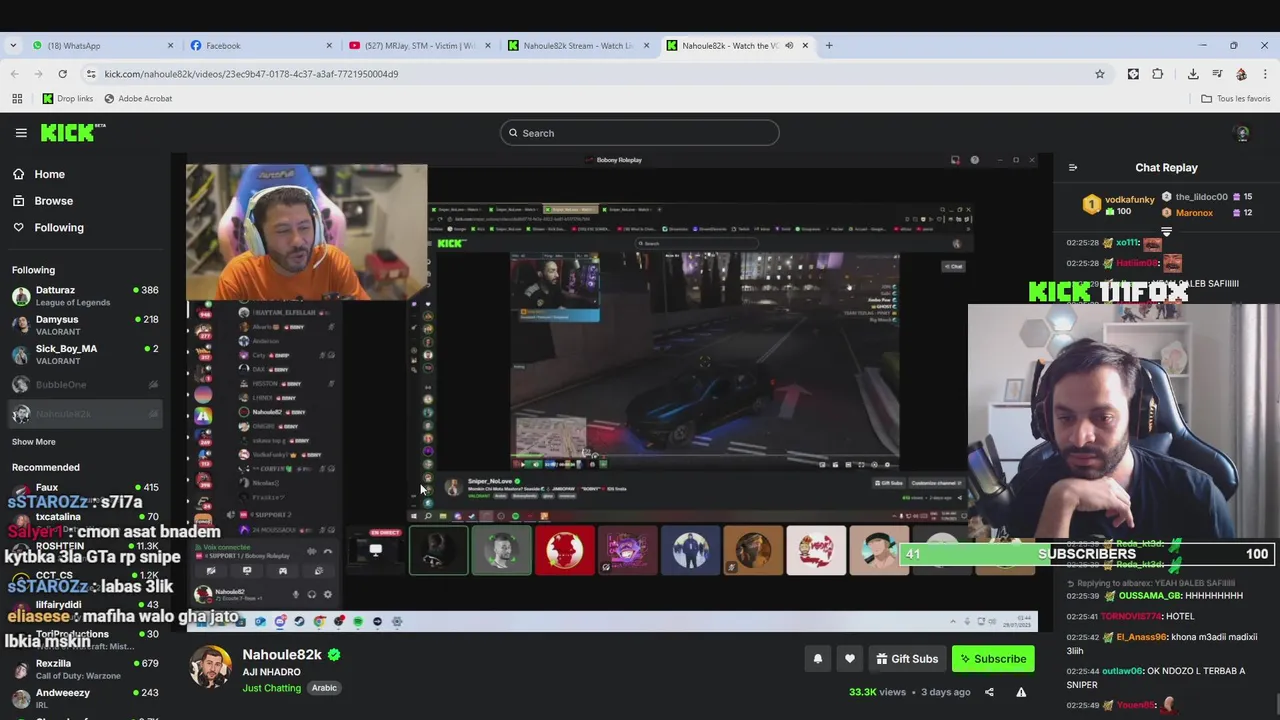Expand the chat leaderboard arrow

tap(1166, 232)
